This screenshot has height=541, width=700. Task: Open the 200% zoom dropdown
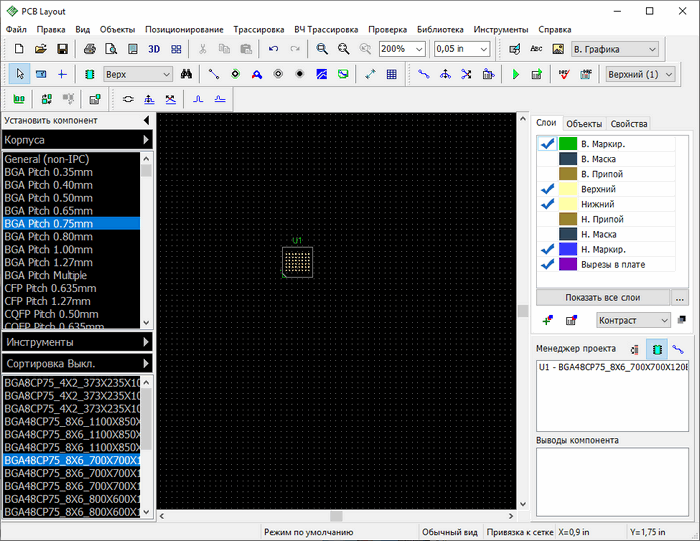(419, 49)
